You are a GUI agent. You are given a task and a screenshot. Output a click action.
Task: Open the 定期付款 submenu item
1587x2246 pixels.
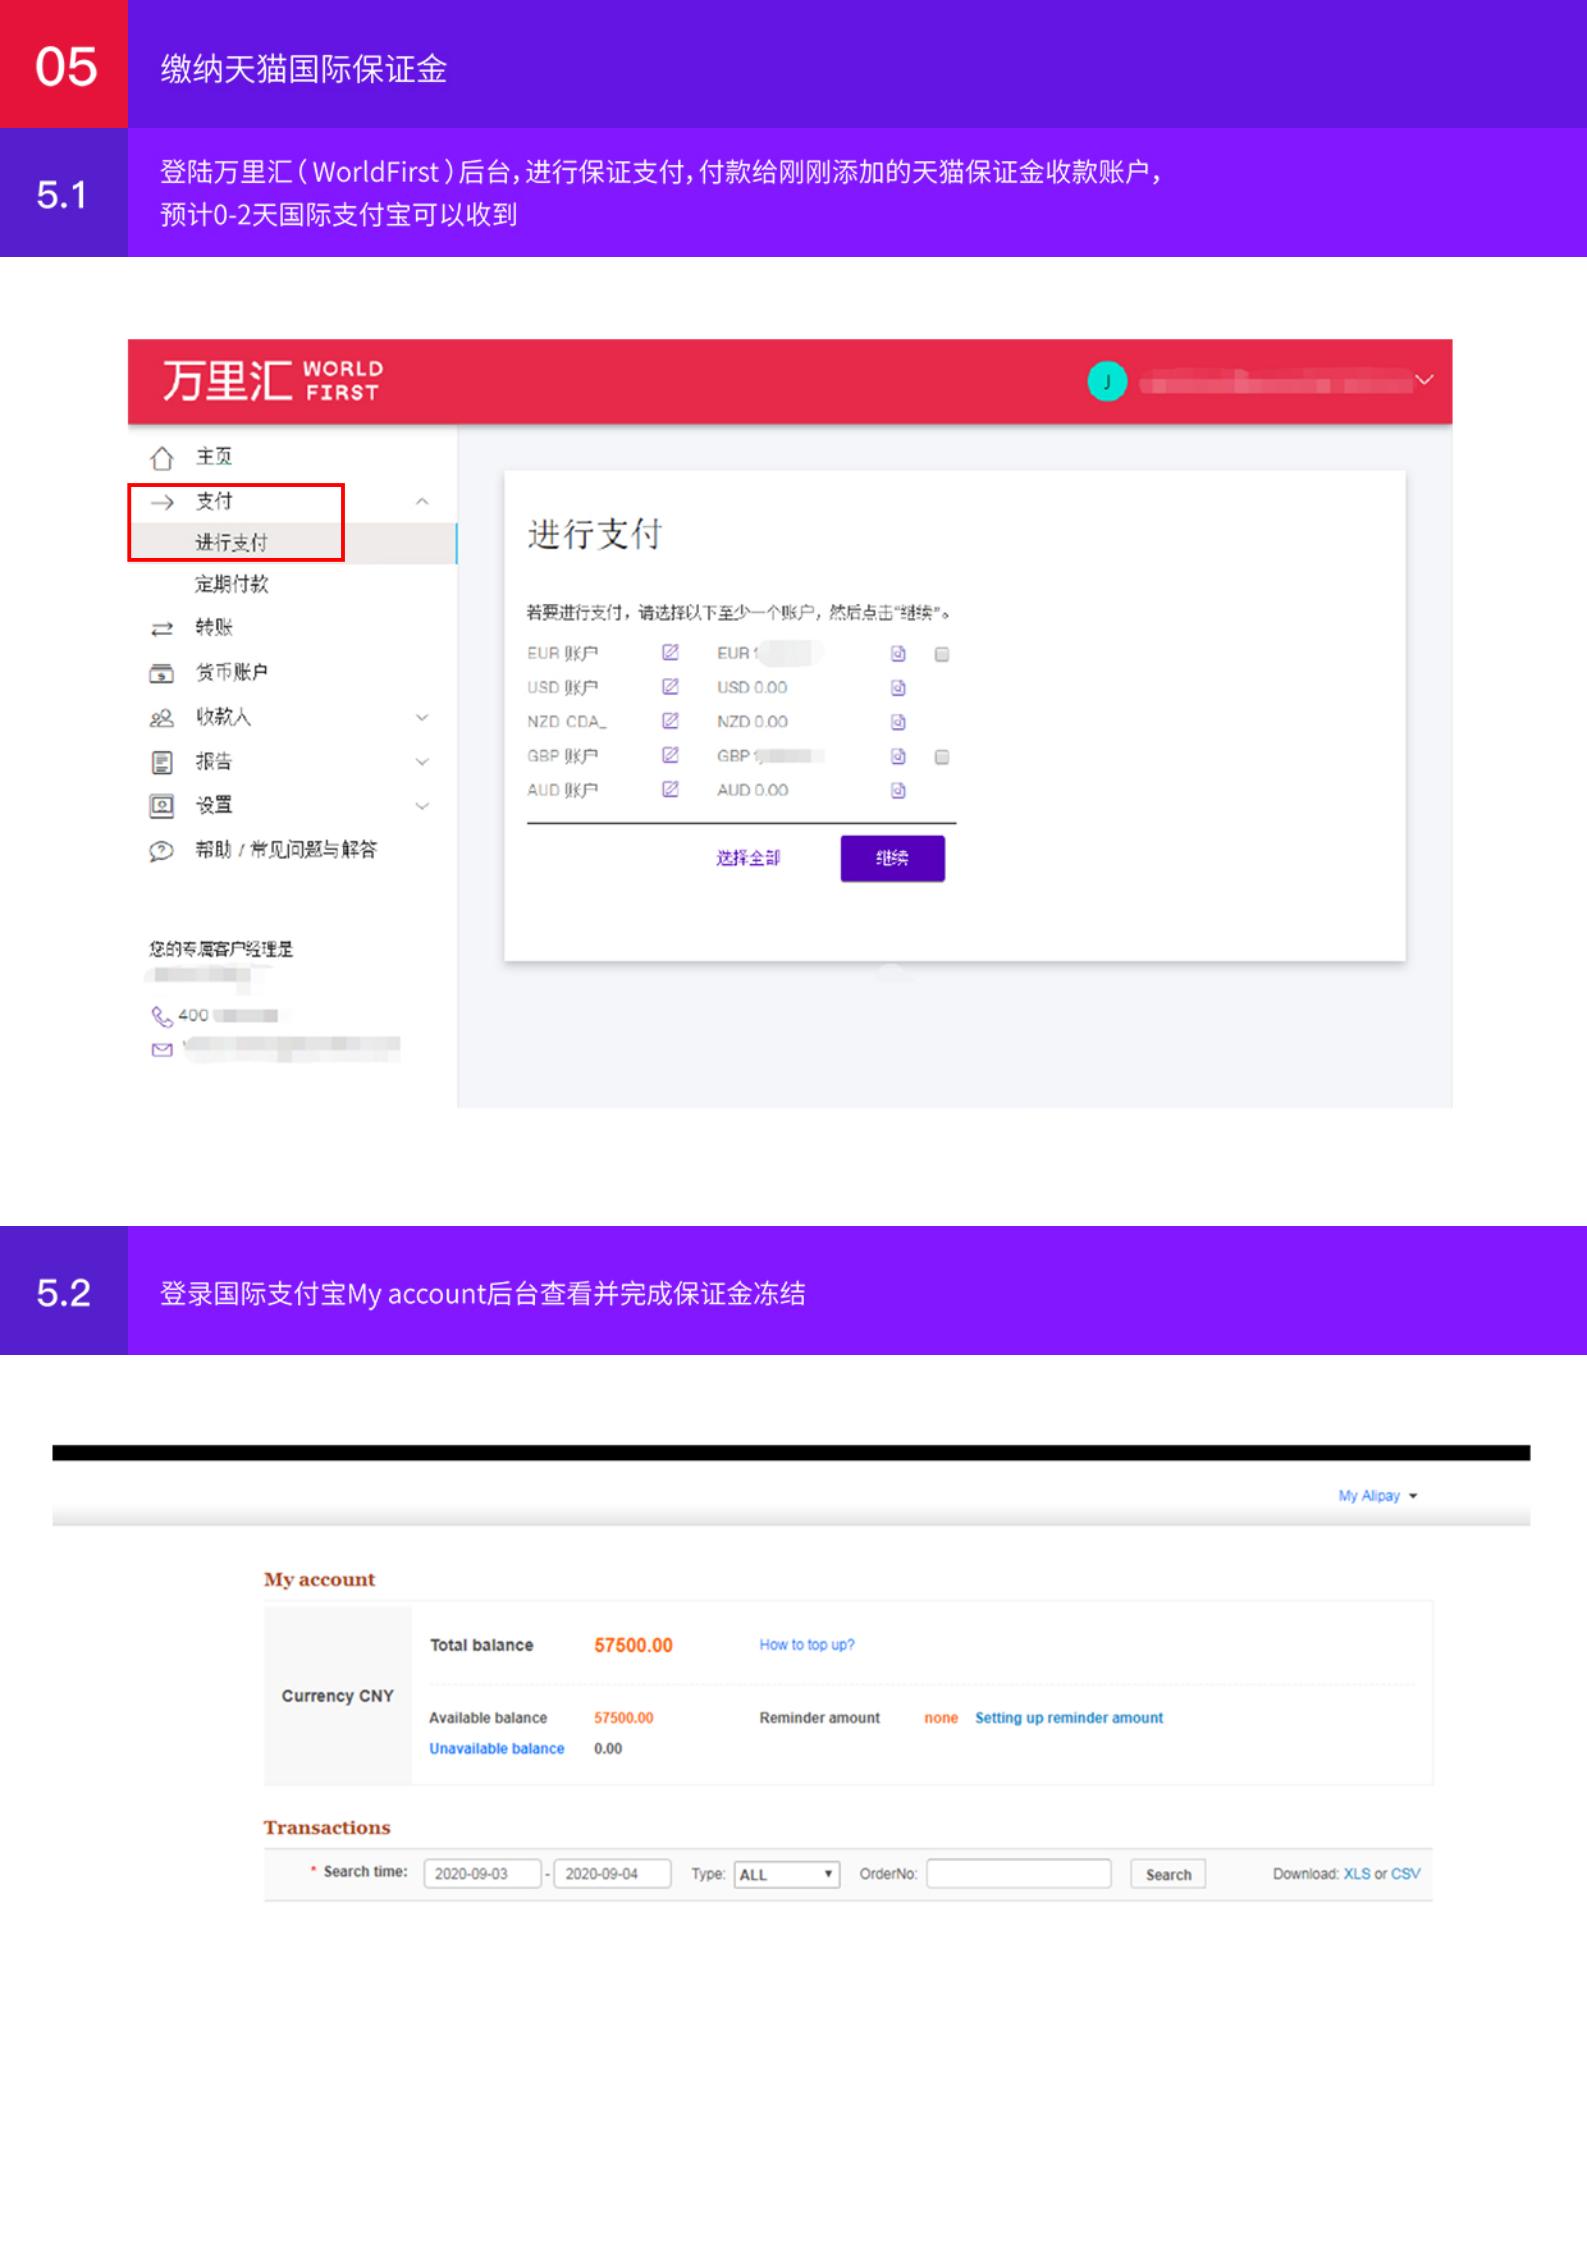click(x=231, y=584)
